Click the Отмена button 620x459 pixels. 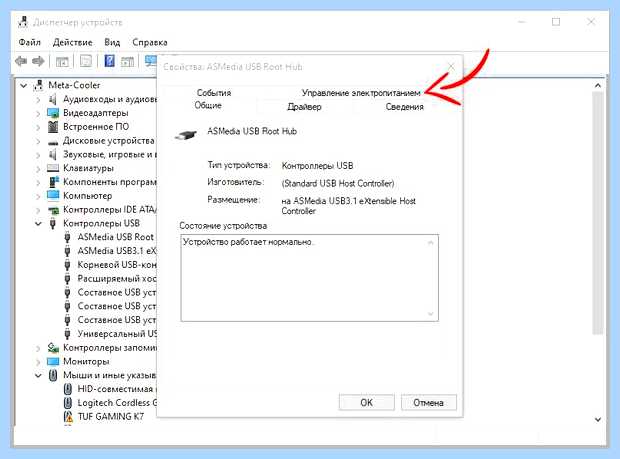point(429,402)
